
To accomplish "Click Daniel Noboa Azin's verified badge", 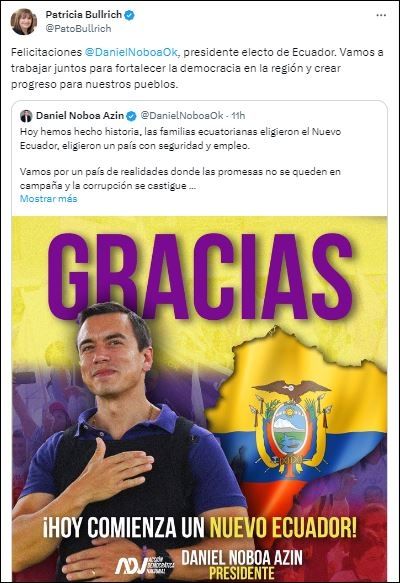I will 131,116.
